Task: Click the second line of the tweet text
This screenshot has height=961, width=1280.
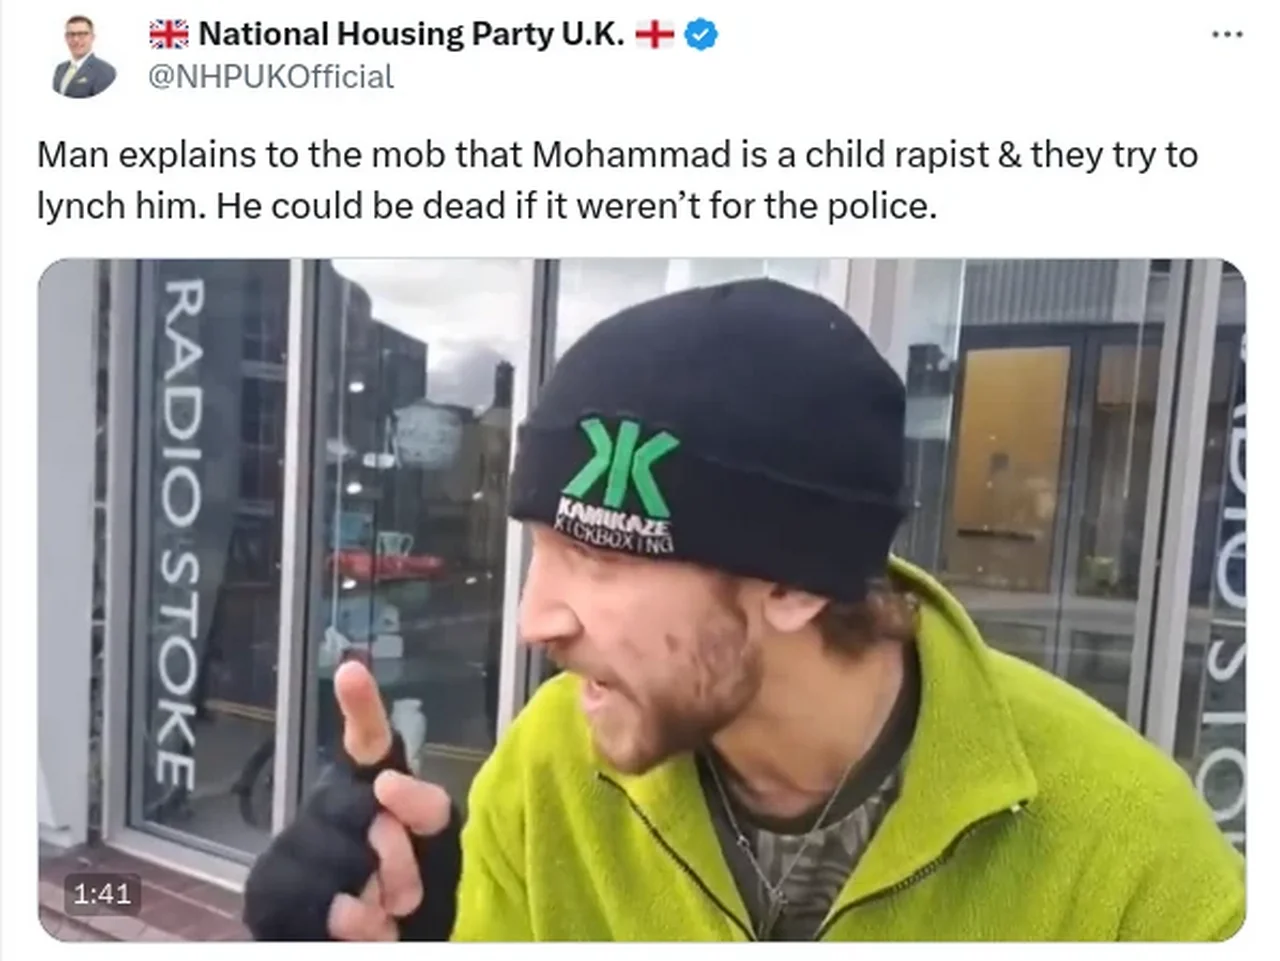Action: tap(487, 206)
